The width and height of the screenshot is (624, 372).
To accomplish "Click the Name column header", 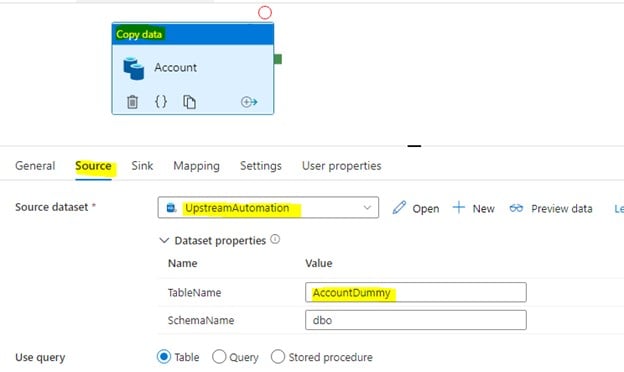I will click(x=182, y=263).
